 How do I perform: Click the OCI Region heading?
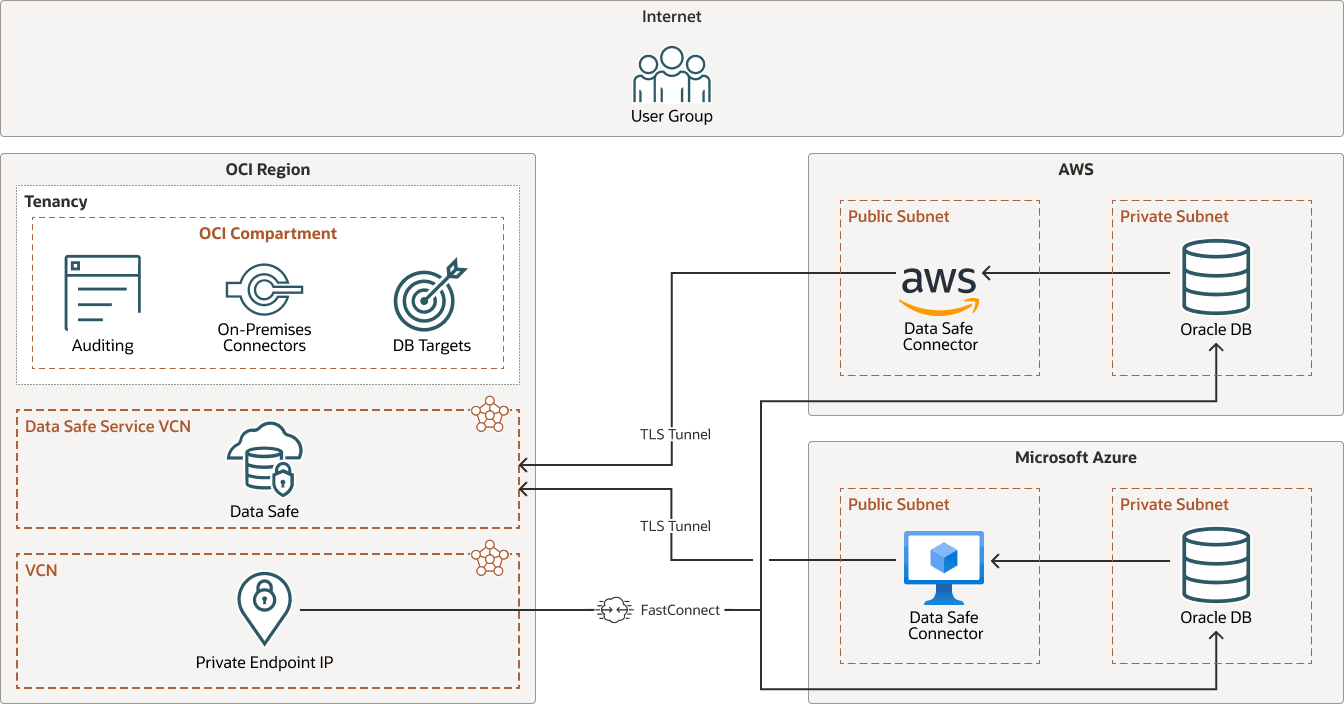tap(268, 169)
